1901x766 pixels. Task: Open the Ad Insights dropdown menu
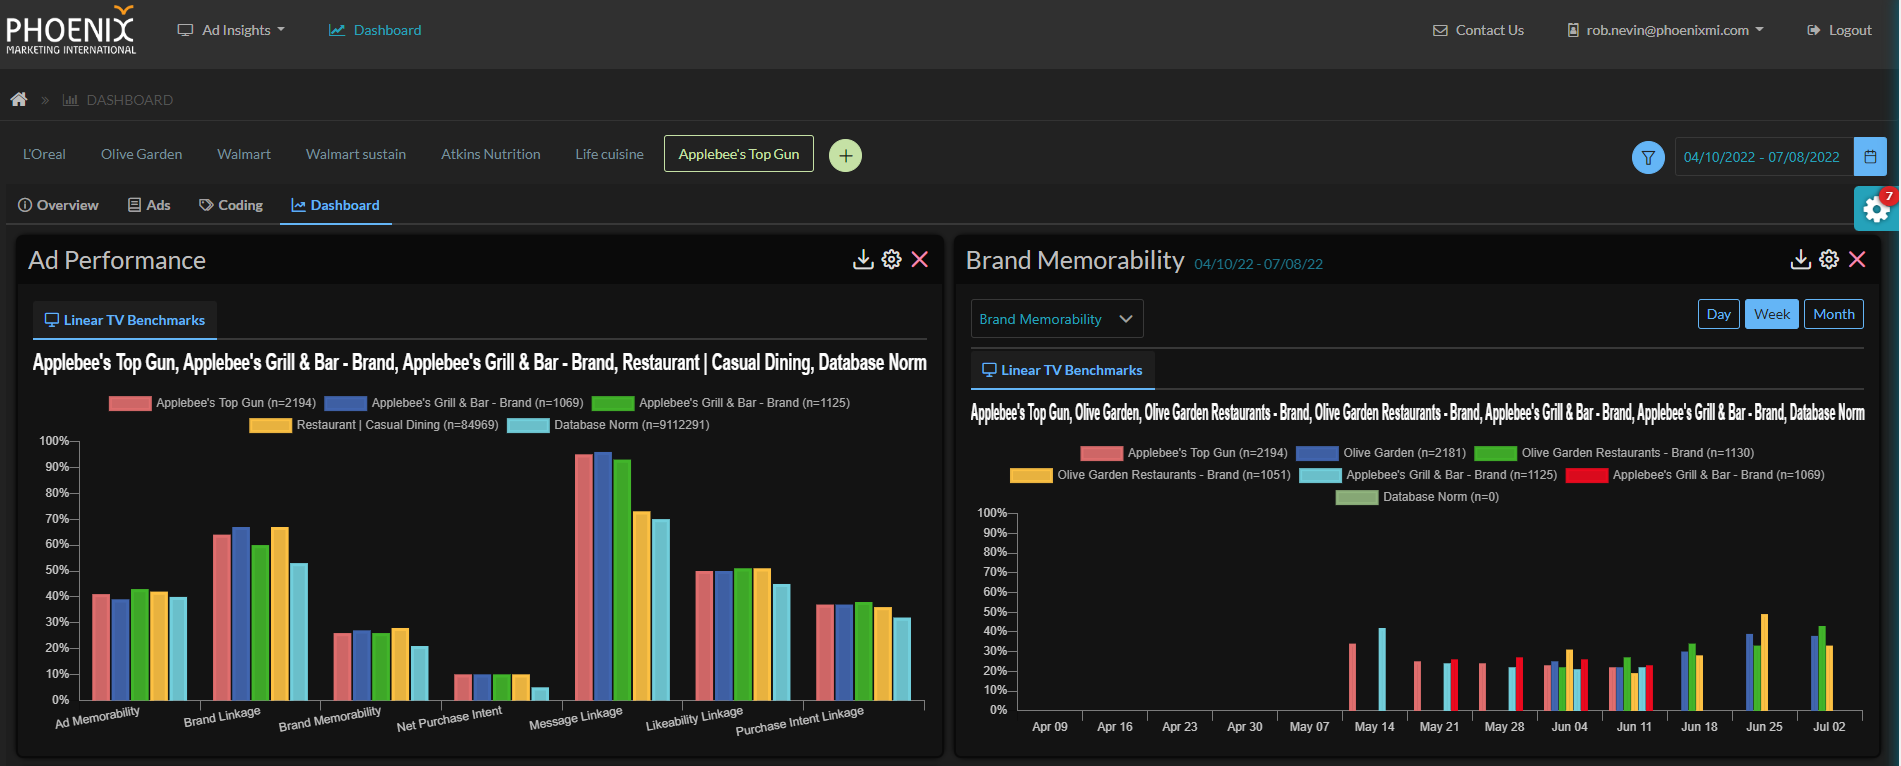[x=231, y=30]
